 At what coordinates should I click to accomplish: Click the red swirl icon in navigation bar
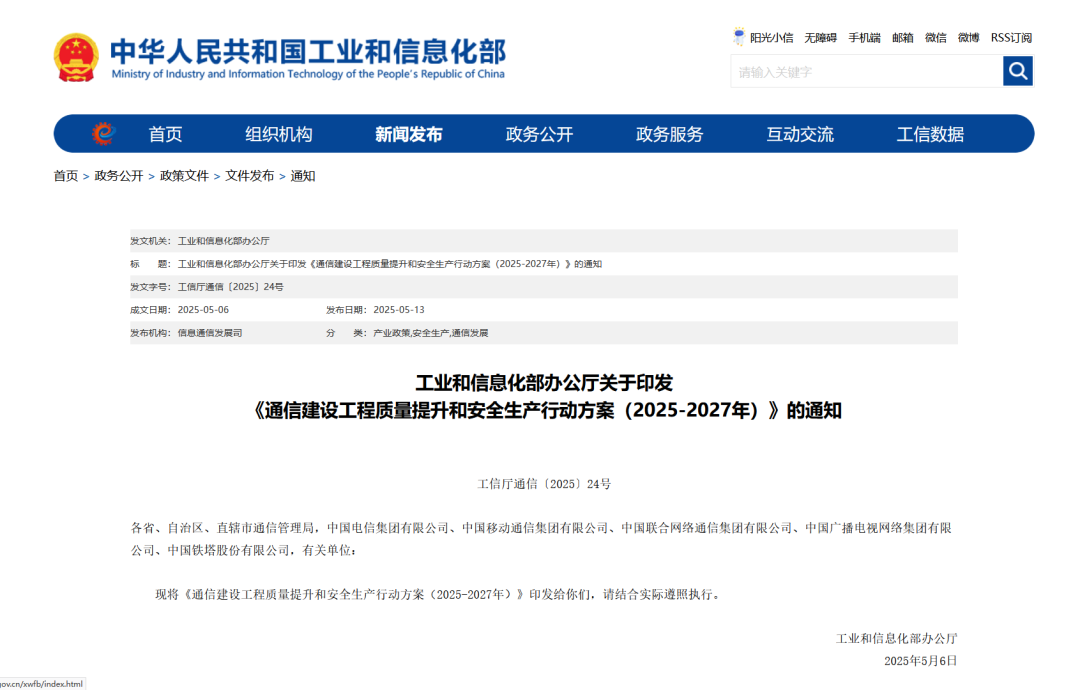click(x=103, y=134)
